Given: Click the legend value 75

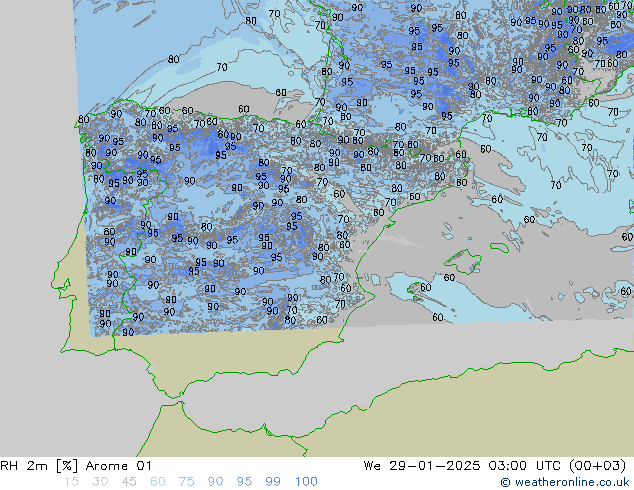Looking at the screenshot, I should (x=186, y=482).
